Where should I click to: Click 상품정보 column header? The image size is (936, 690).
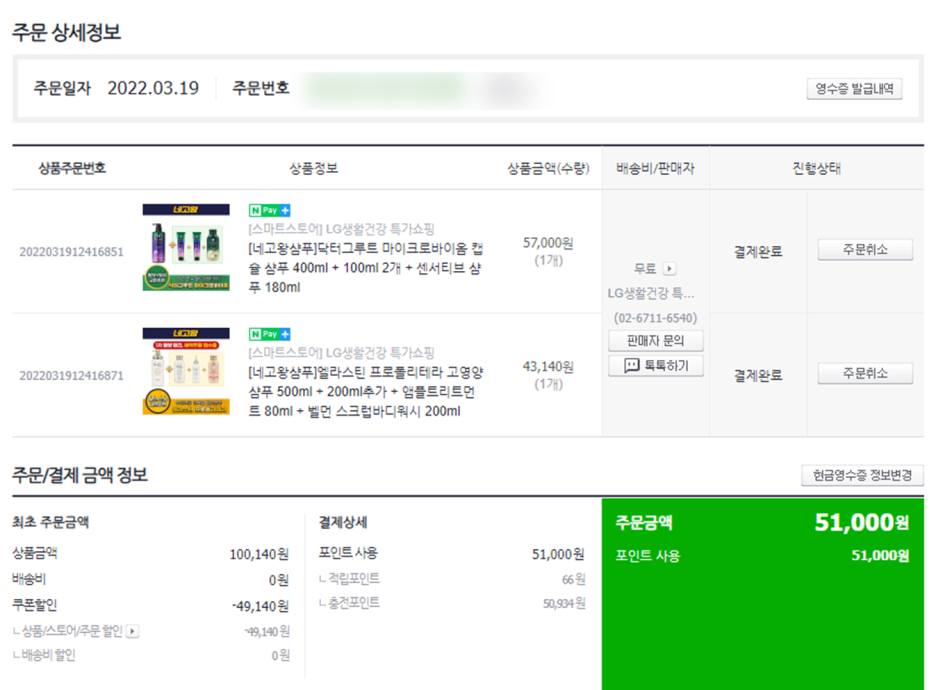pyautogui.click(x=314, y=168)
